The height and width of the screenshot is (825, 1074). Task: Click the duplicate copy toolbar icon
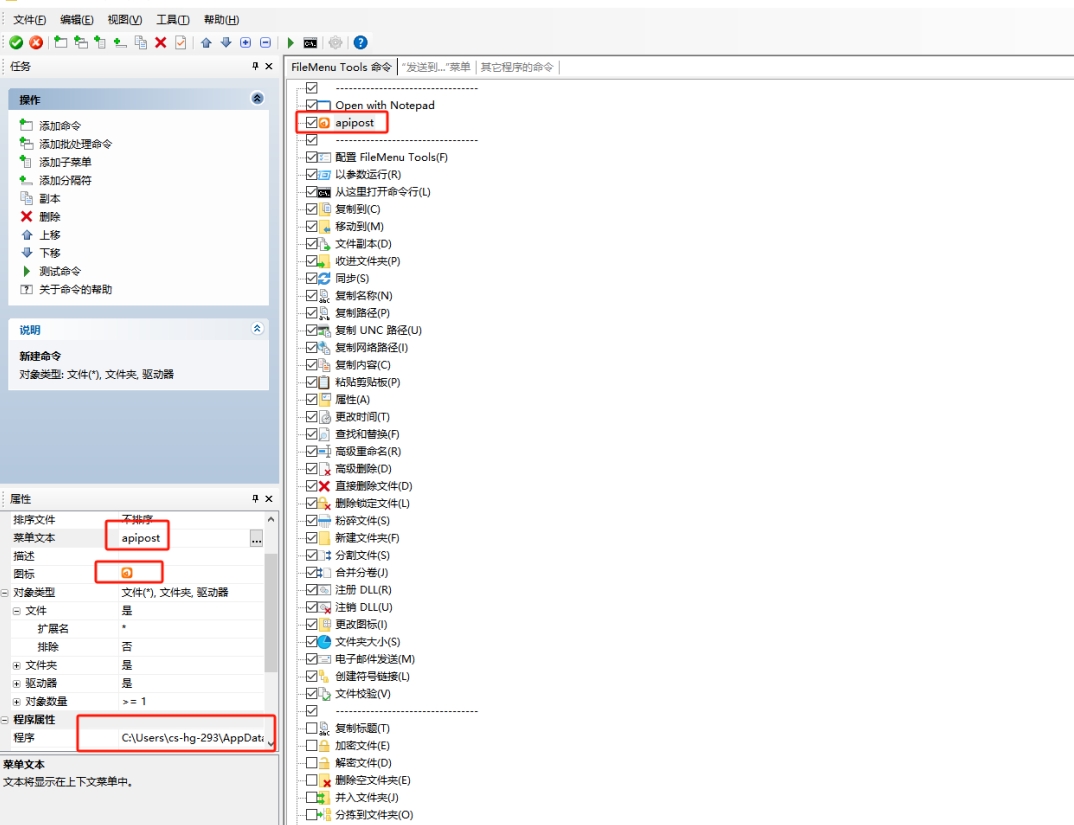coord(140,42)
